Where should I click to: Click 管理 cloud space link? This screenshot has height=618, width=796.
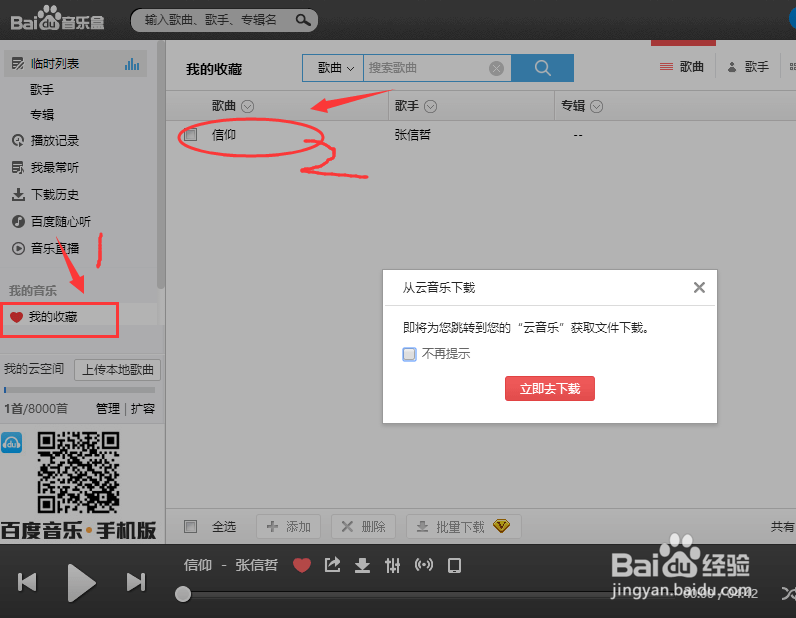[x=108, y=409]
